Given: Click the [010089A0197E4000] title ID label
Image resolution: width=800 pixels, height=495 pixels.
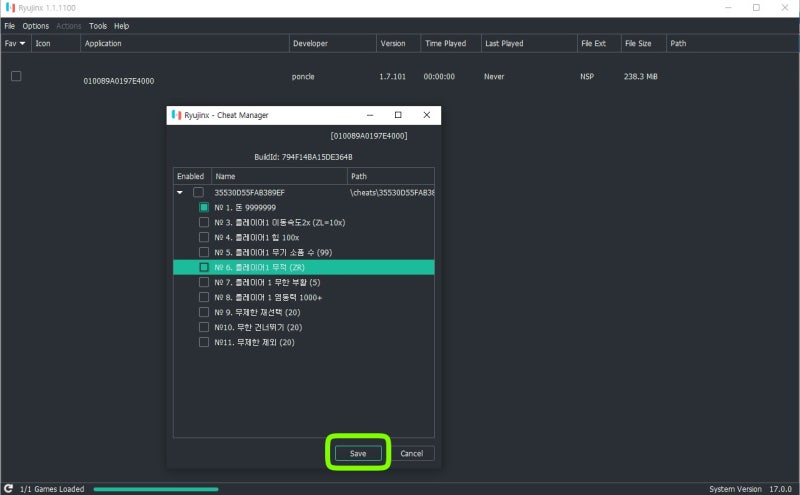Looking at the screenshot, I should point(369,136).
